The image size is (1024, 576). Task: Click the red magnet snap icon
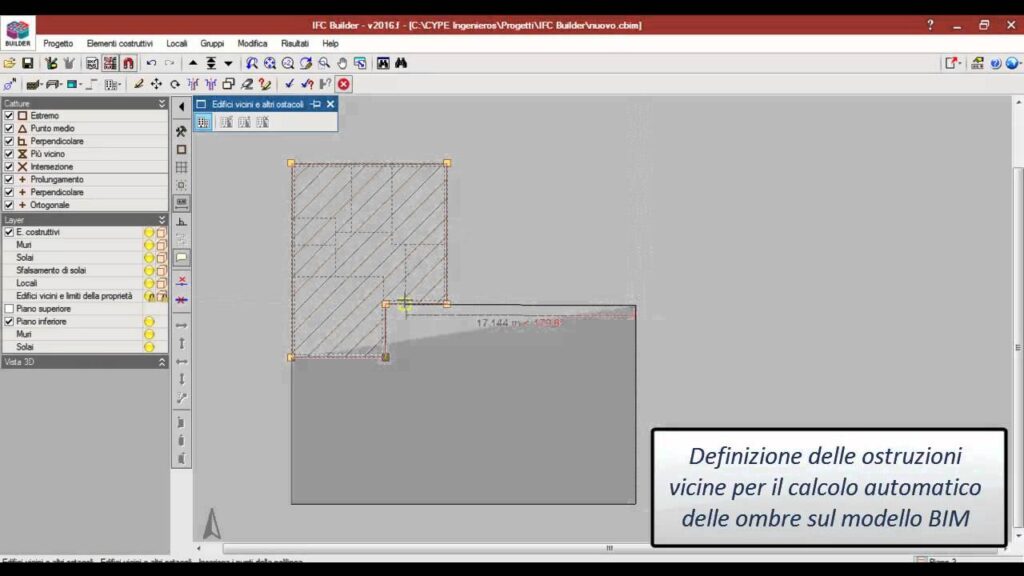128,63
